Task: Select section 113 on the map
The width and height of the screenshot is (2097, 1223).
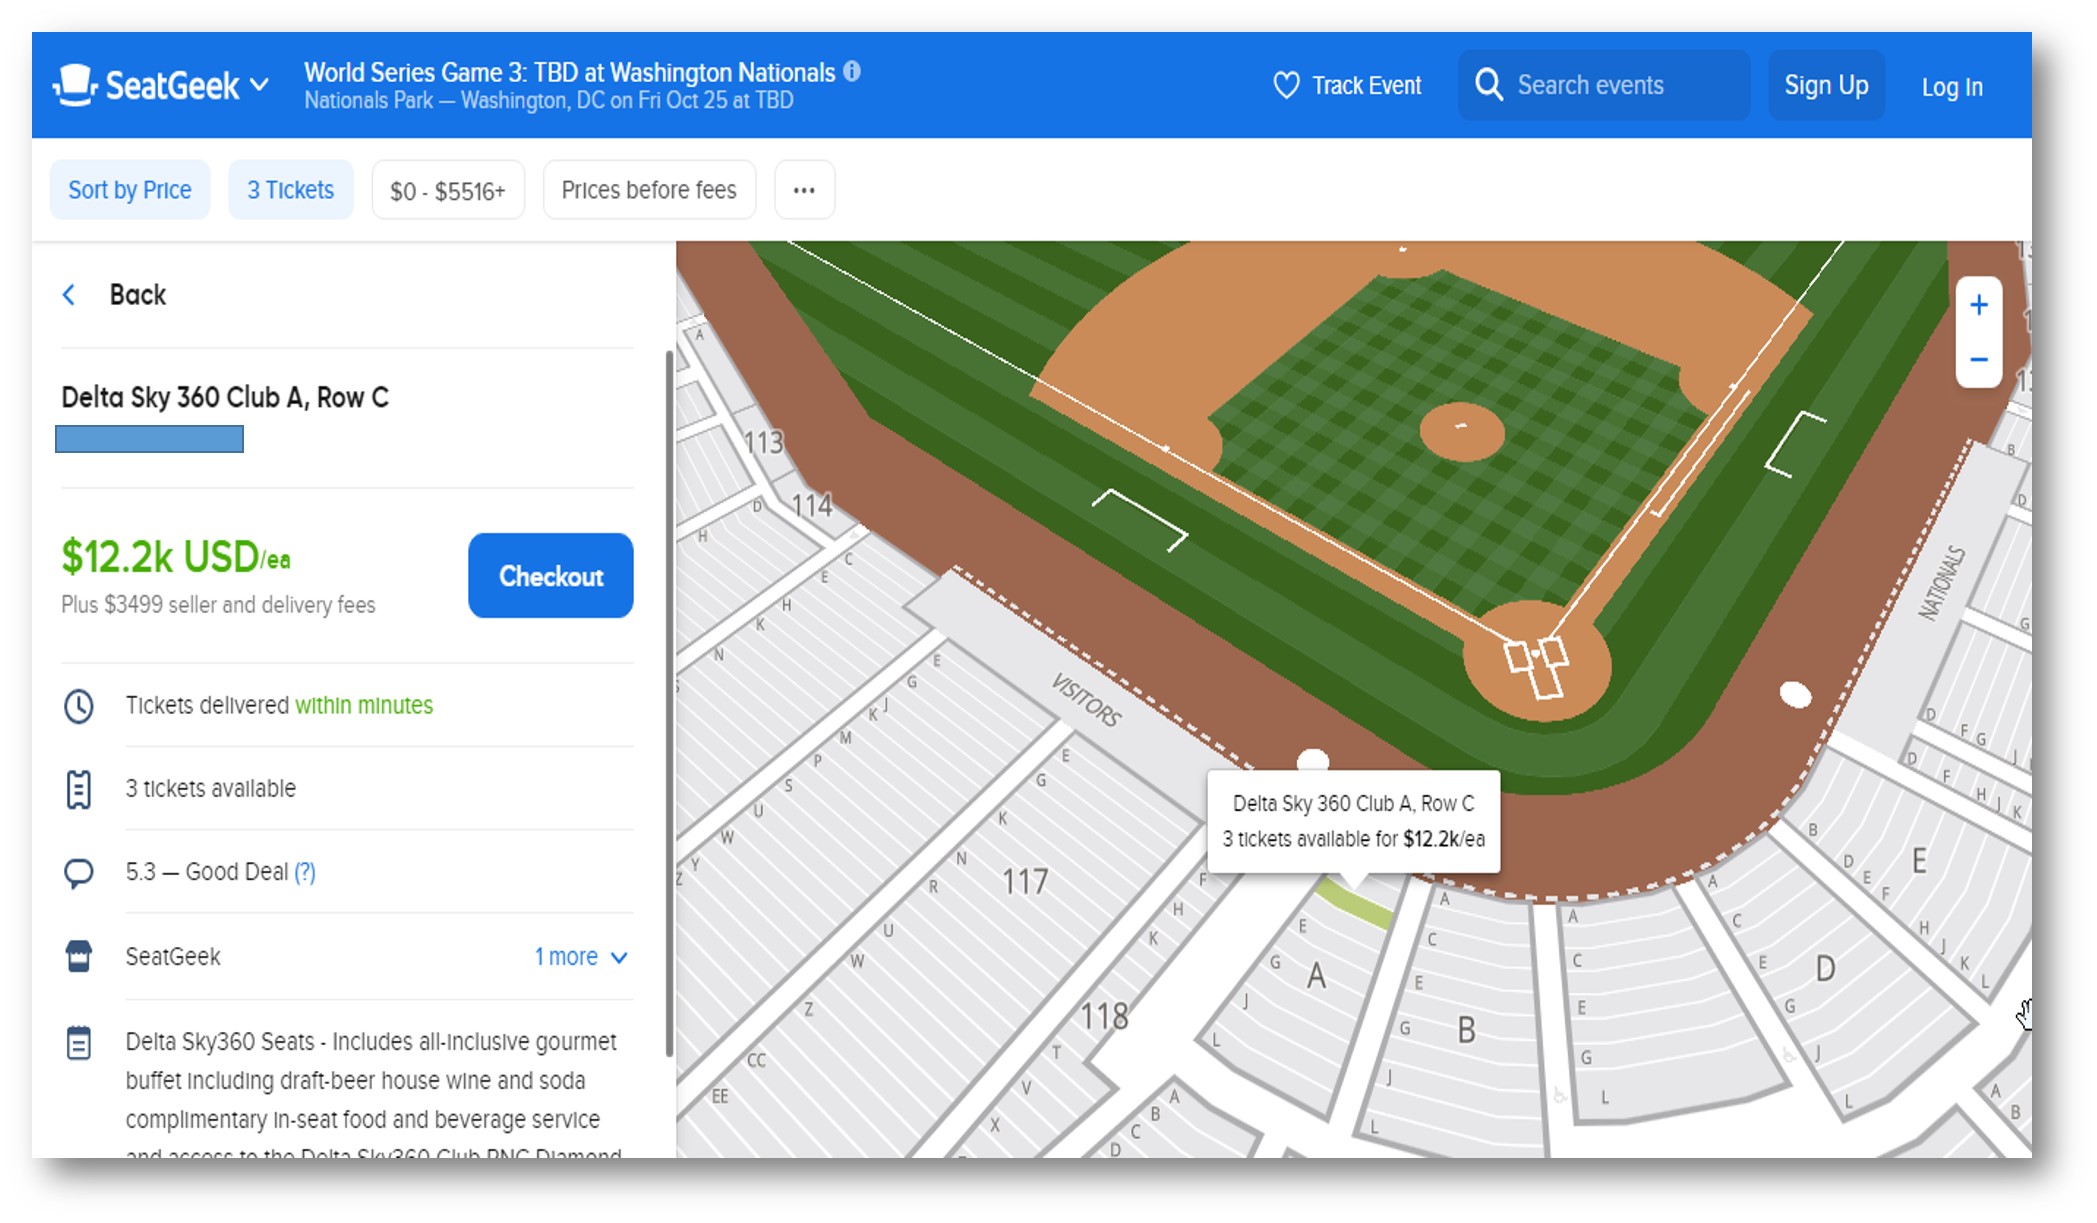Action: tap(763, 442)
